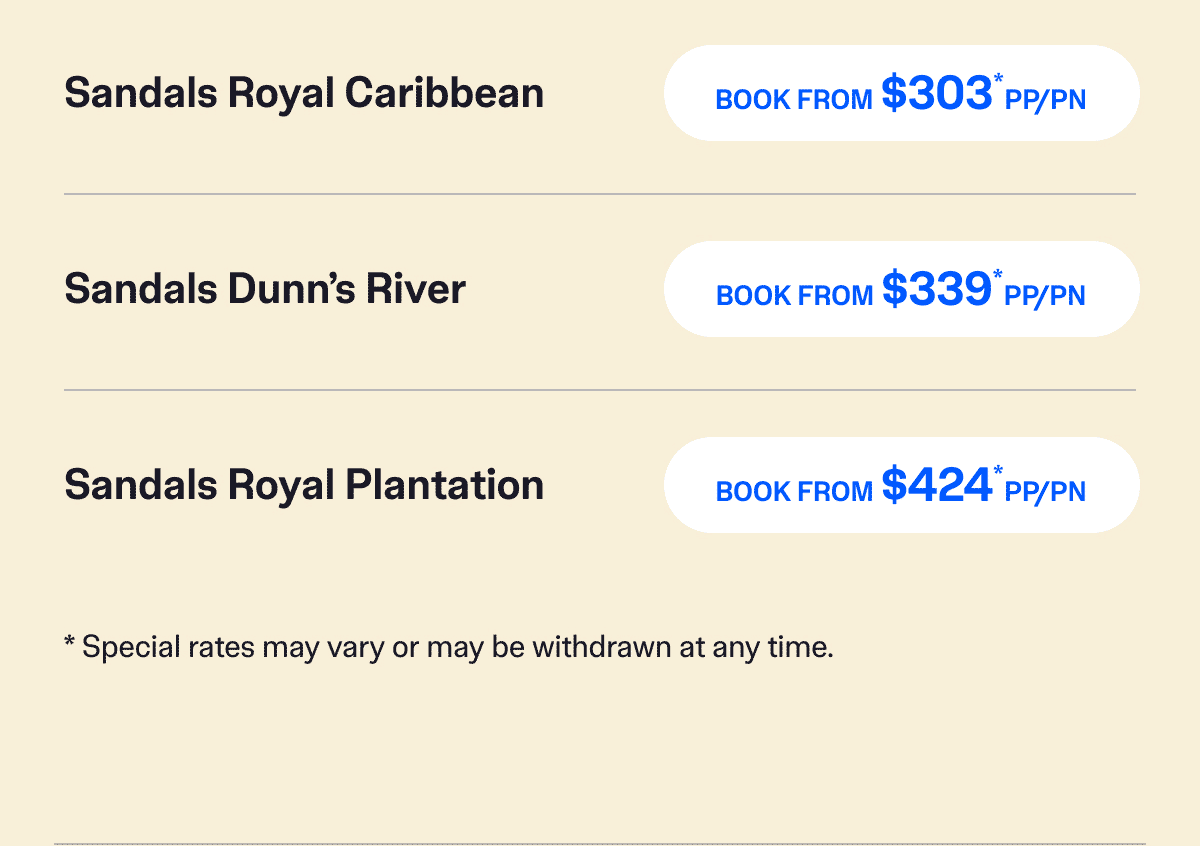The width and height of the screenshot is (1200, 846).
Task: Click divider line below Sandals Royal Caribbean row
Action: point(600,194)
